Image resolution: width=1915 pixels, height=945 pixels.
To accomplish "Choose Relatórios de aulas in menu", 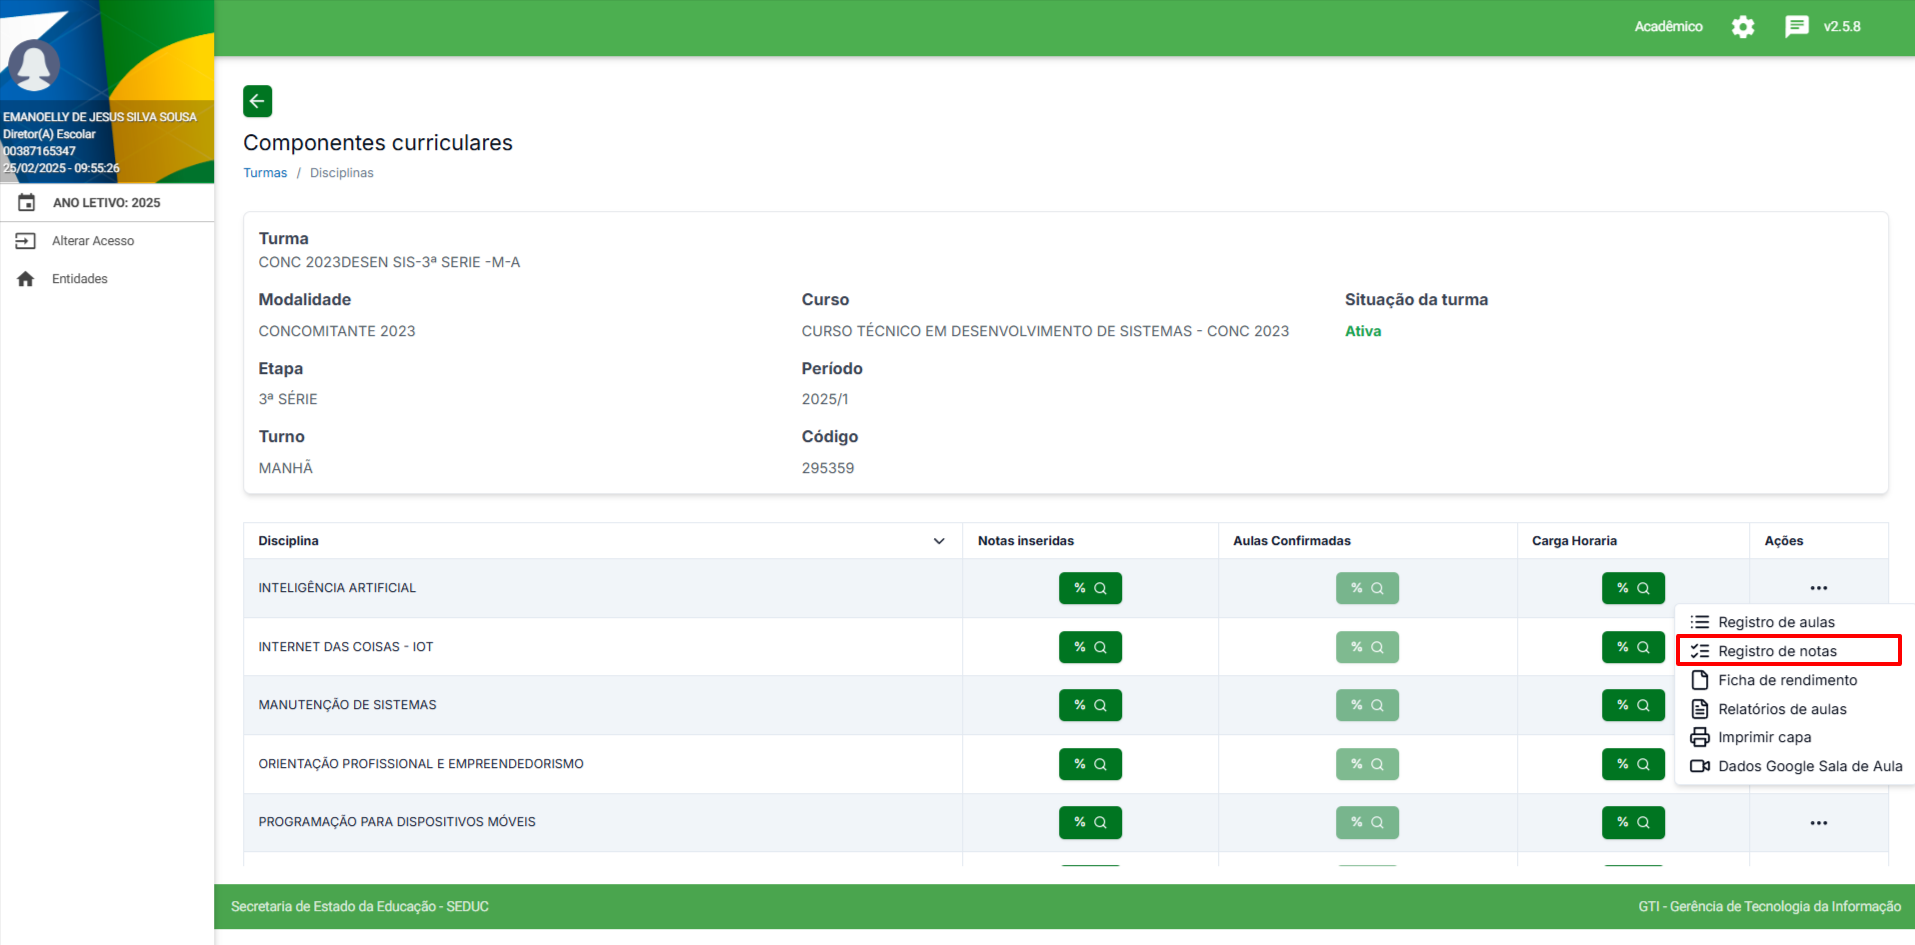I will point(1782,709).
